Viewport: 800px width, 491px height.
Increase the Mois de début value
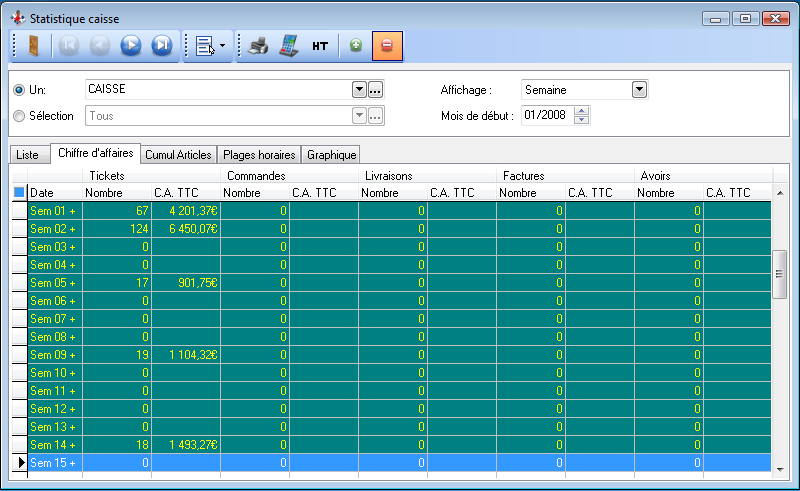point(582,111)
